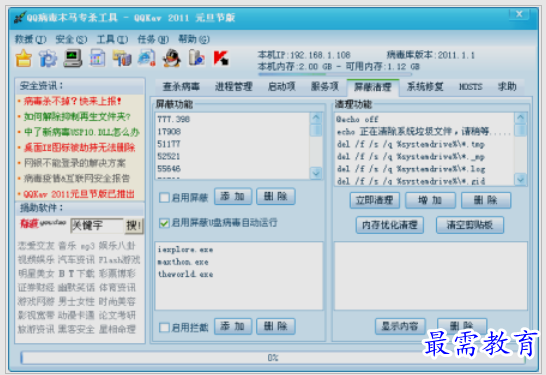Click the gray cylinder with blue disc icon
This screenshot has height=375, width=546.
(x=196, y=58)
